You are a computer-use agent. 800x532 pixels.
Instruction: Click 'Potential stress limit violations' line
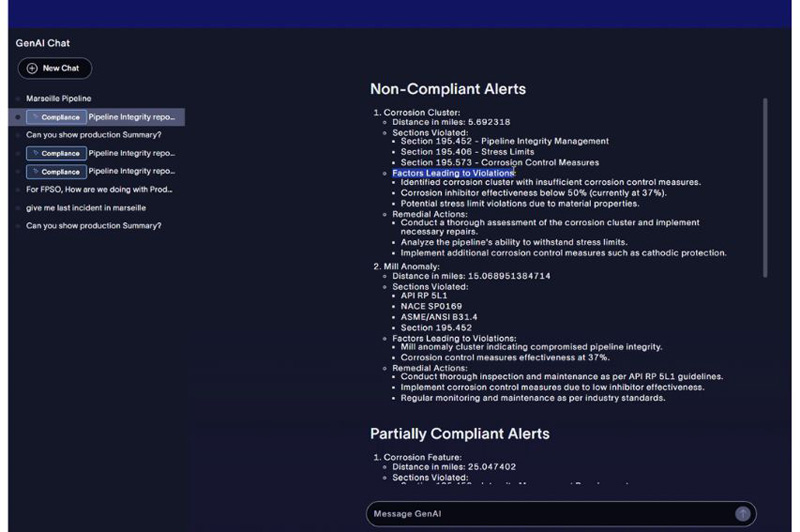519,204
